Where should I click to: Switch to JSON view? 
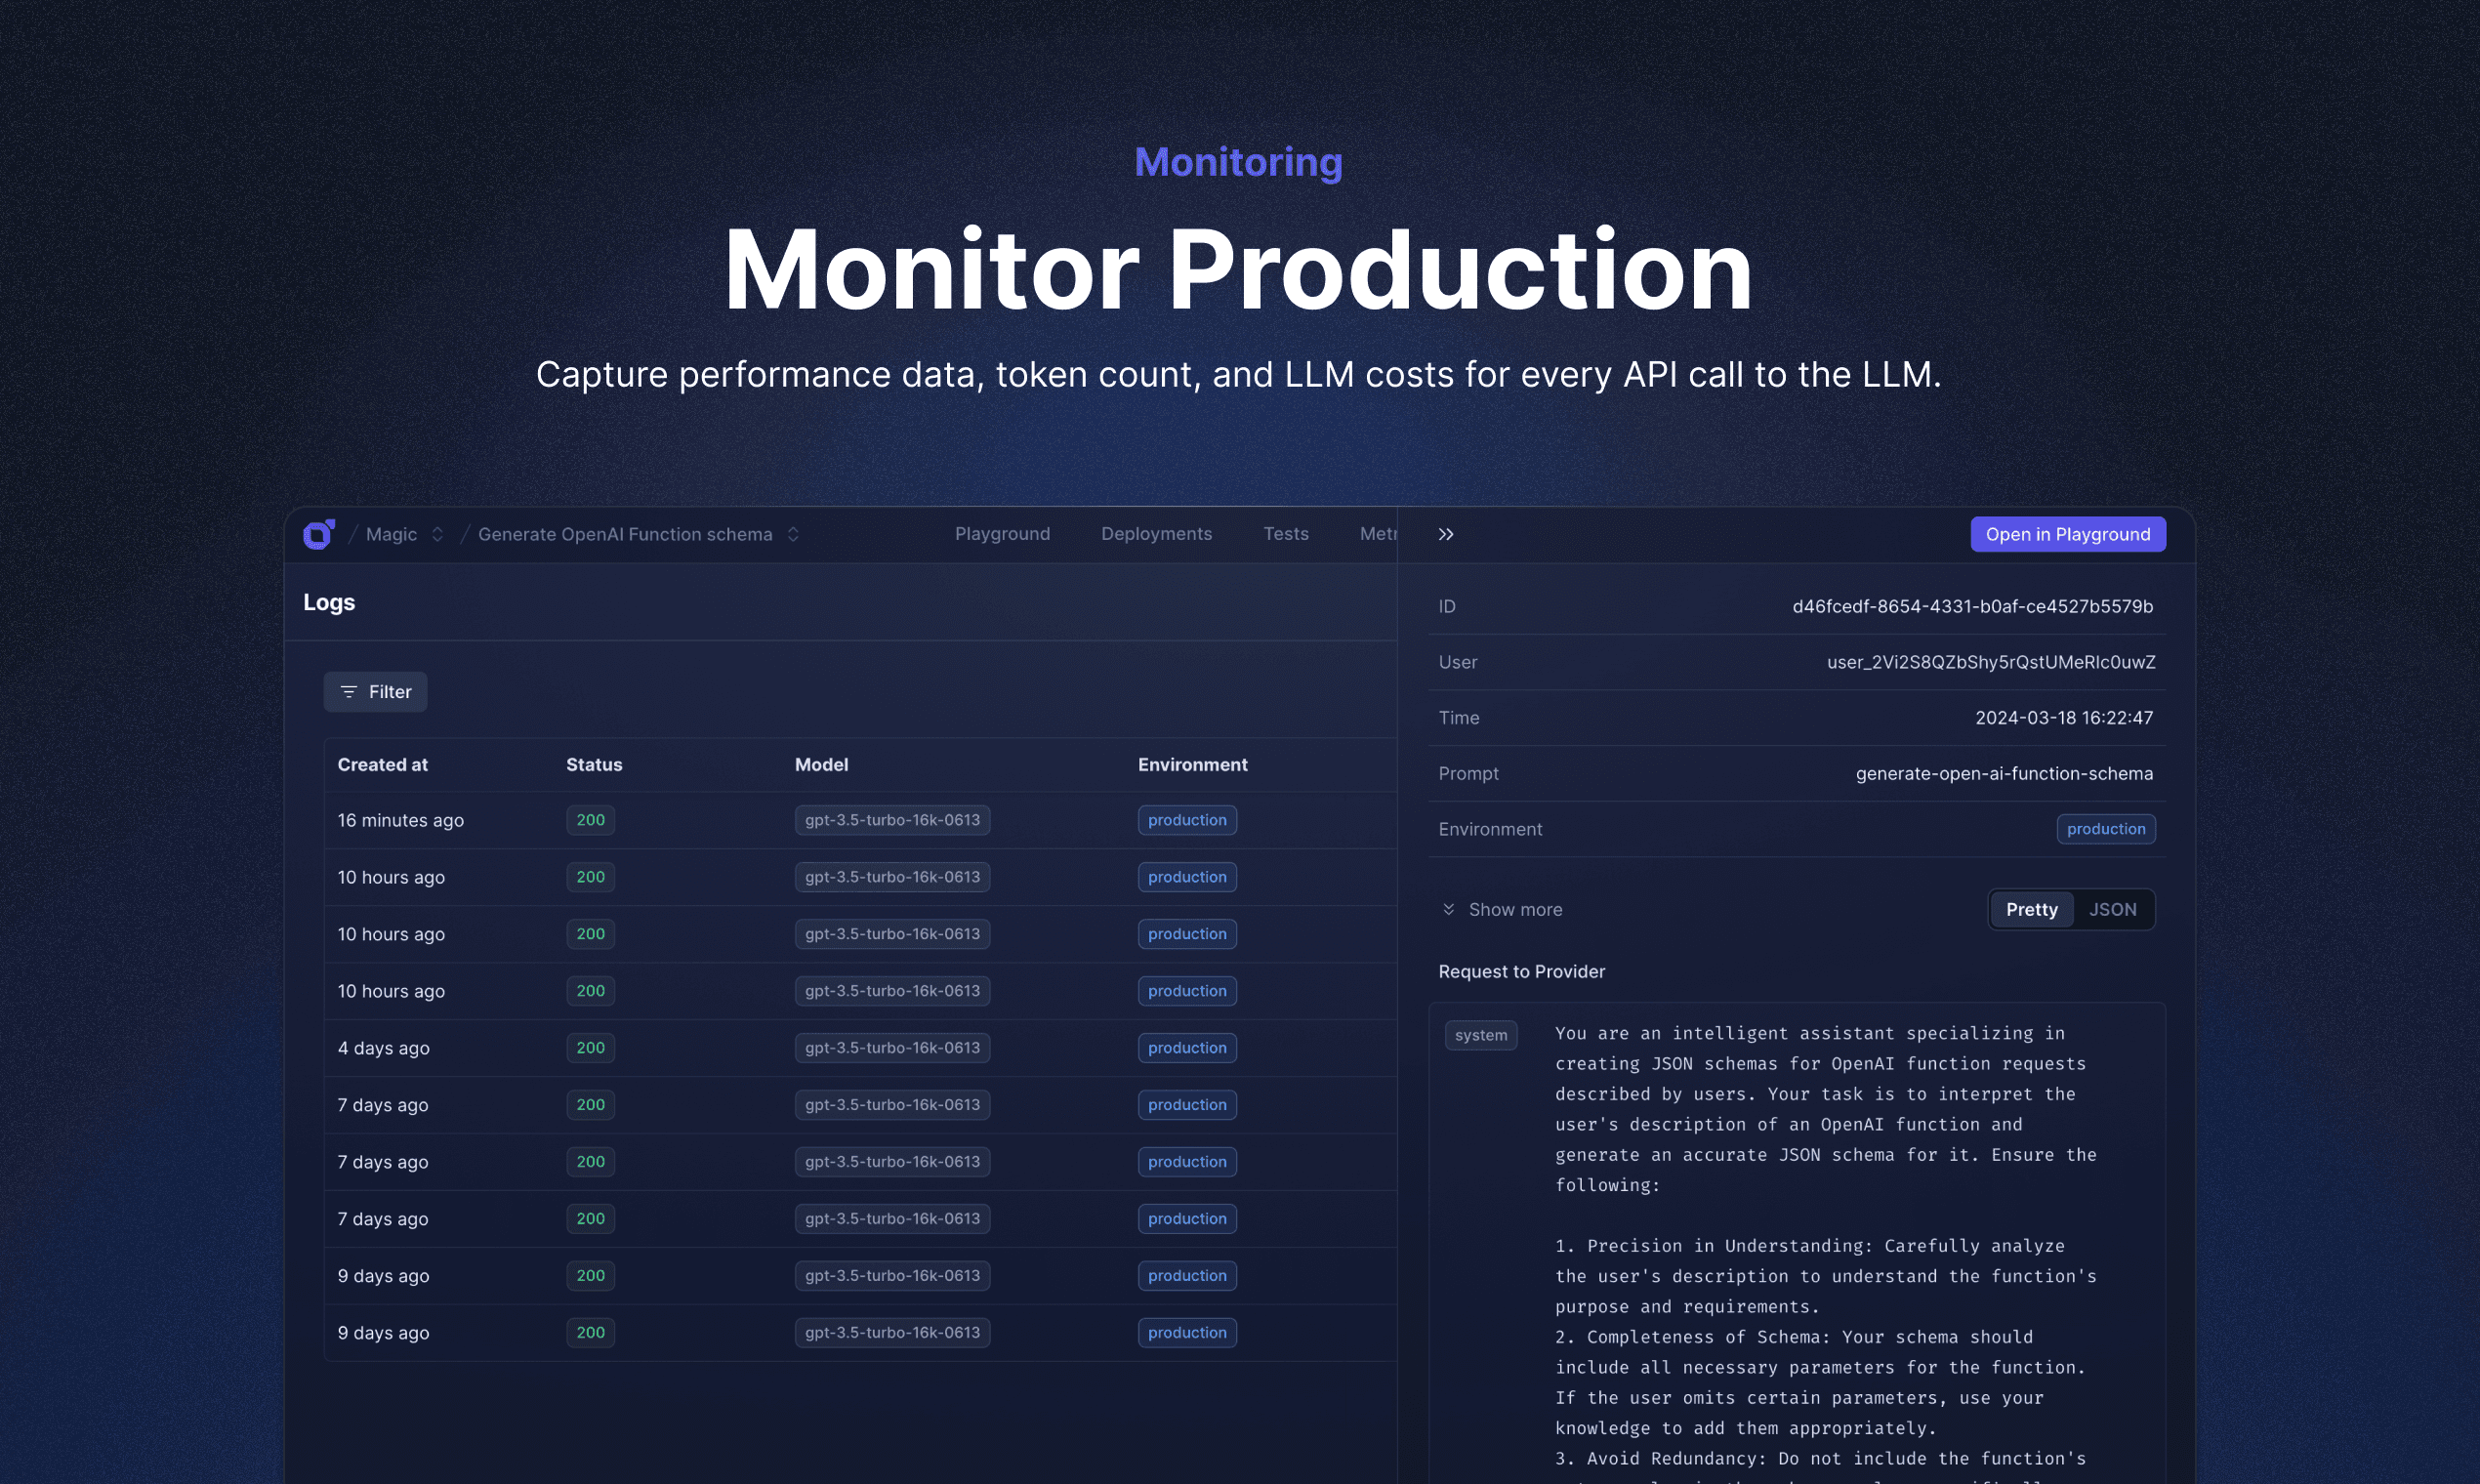(x=2112, y=909)
